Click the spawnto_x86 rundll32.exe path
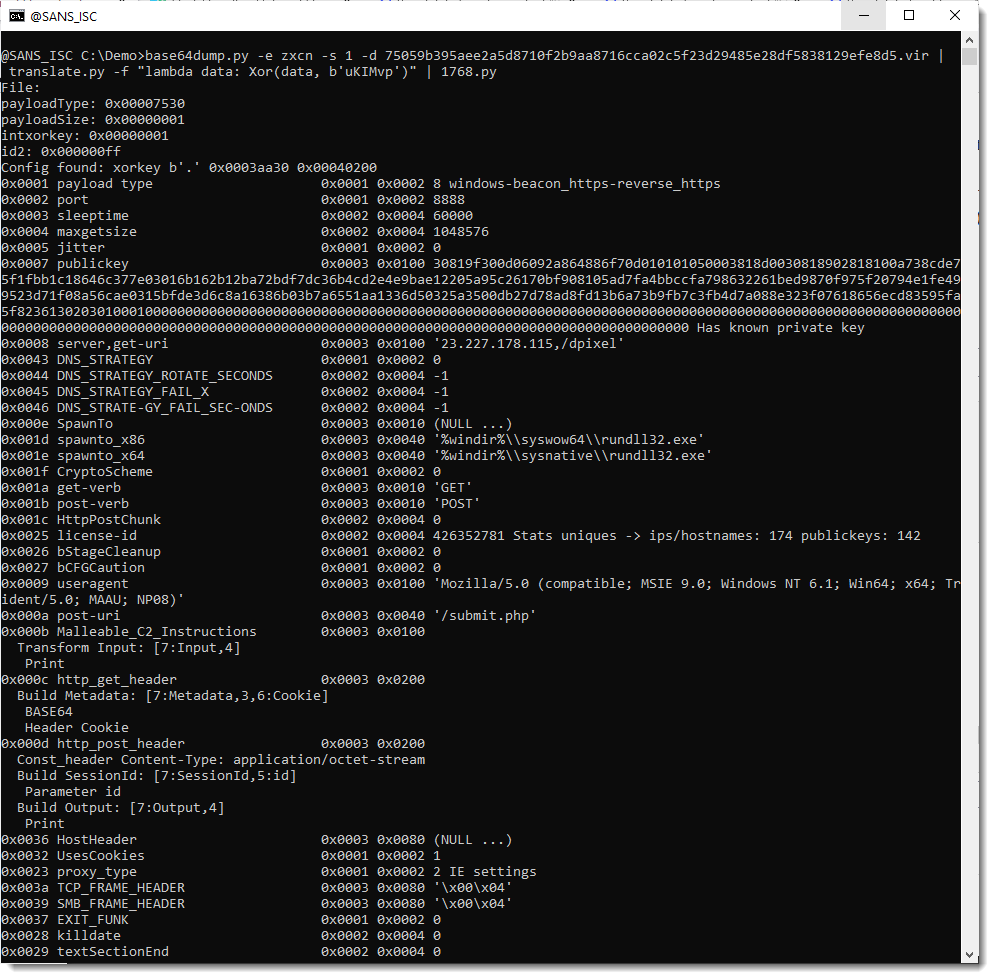This screenshot has width=994, height=979. pos(572,440)
